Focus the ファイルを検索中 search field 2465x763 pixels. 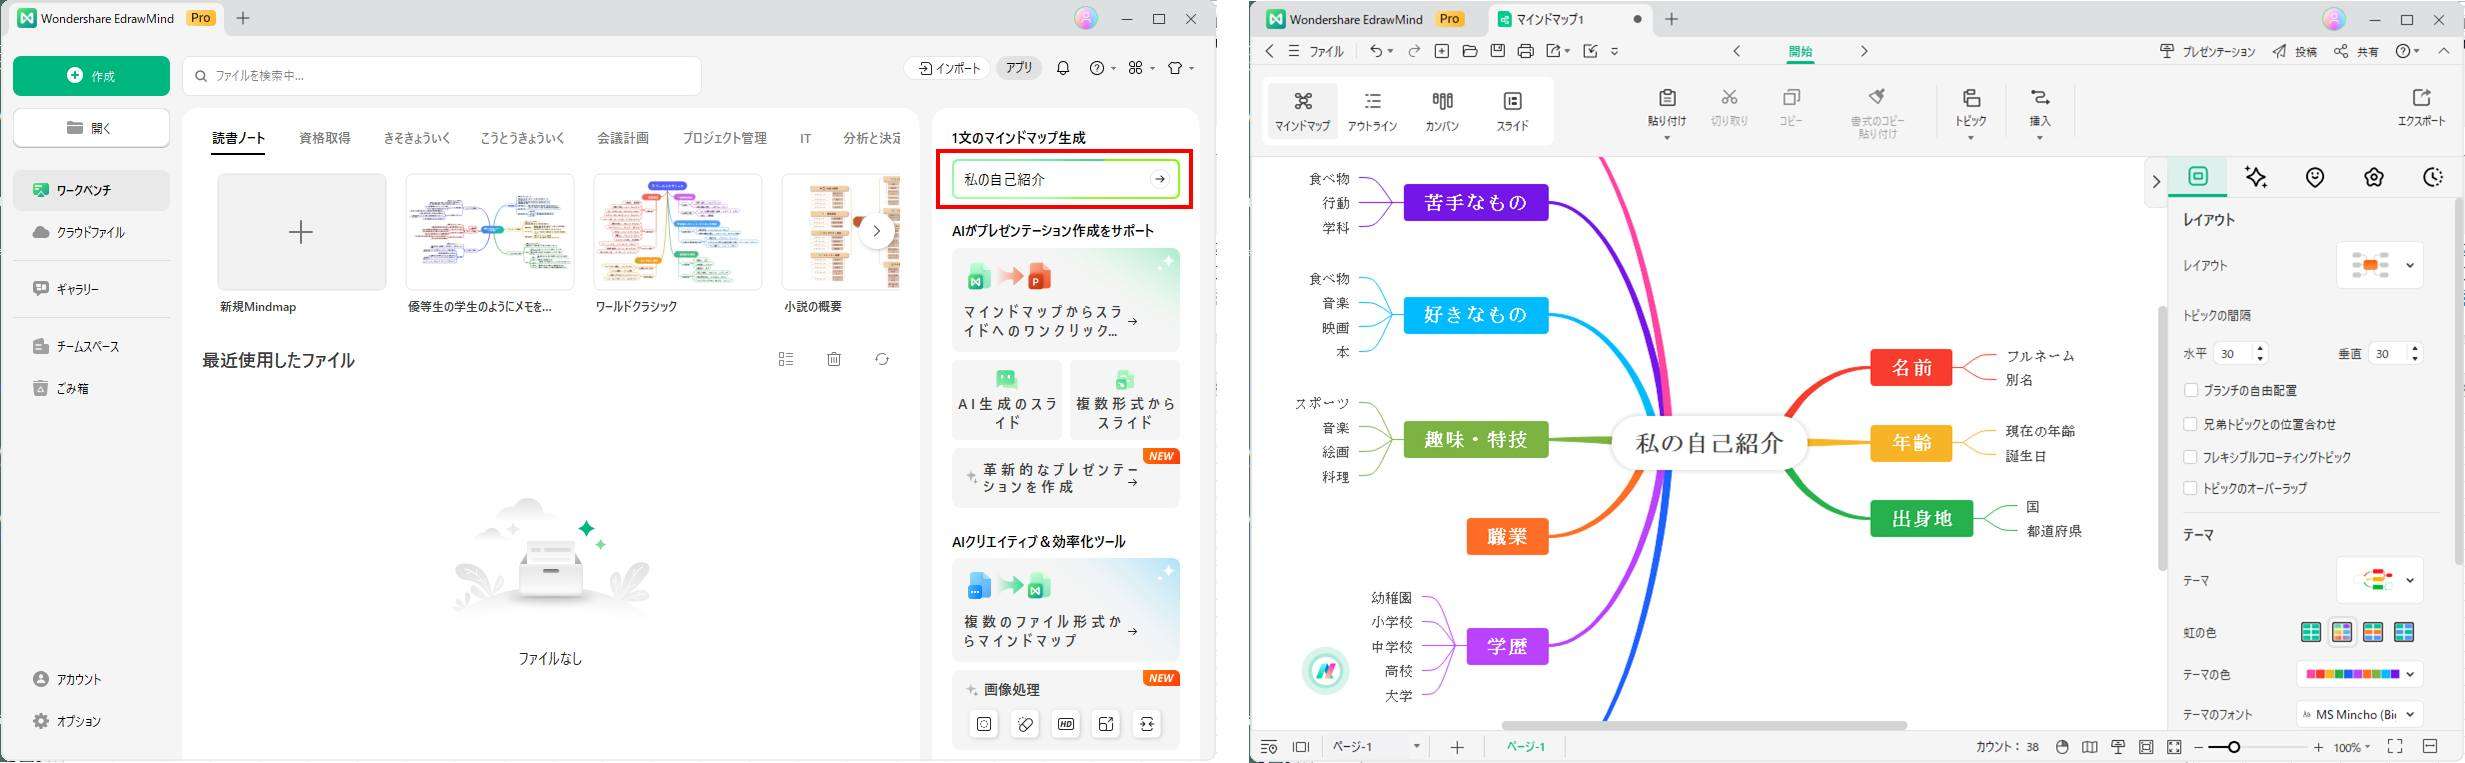click(x=442, y=76)
